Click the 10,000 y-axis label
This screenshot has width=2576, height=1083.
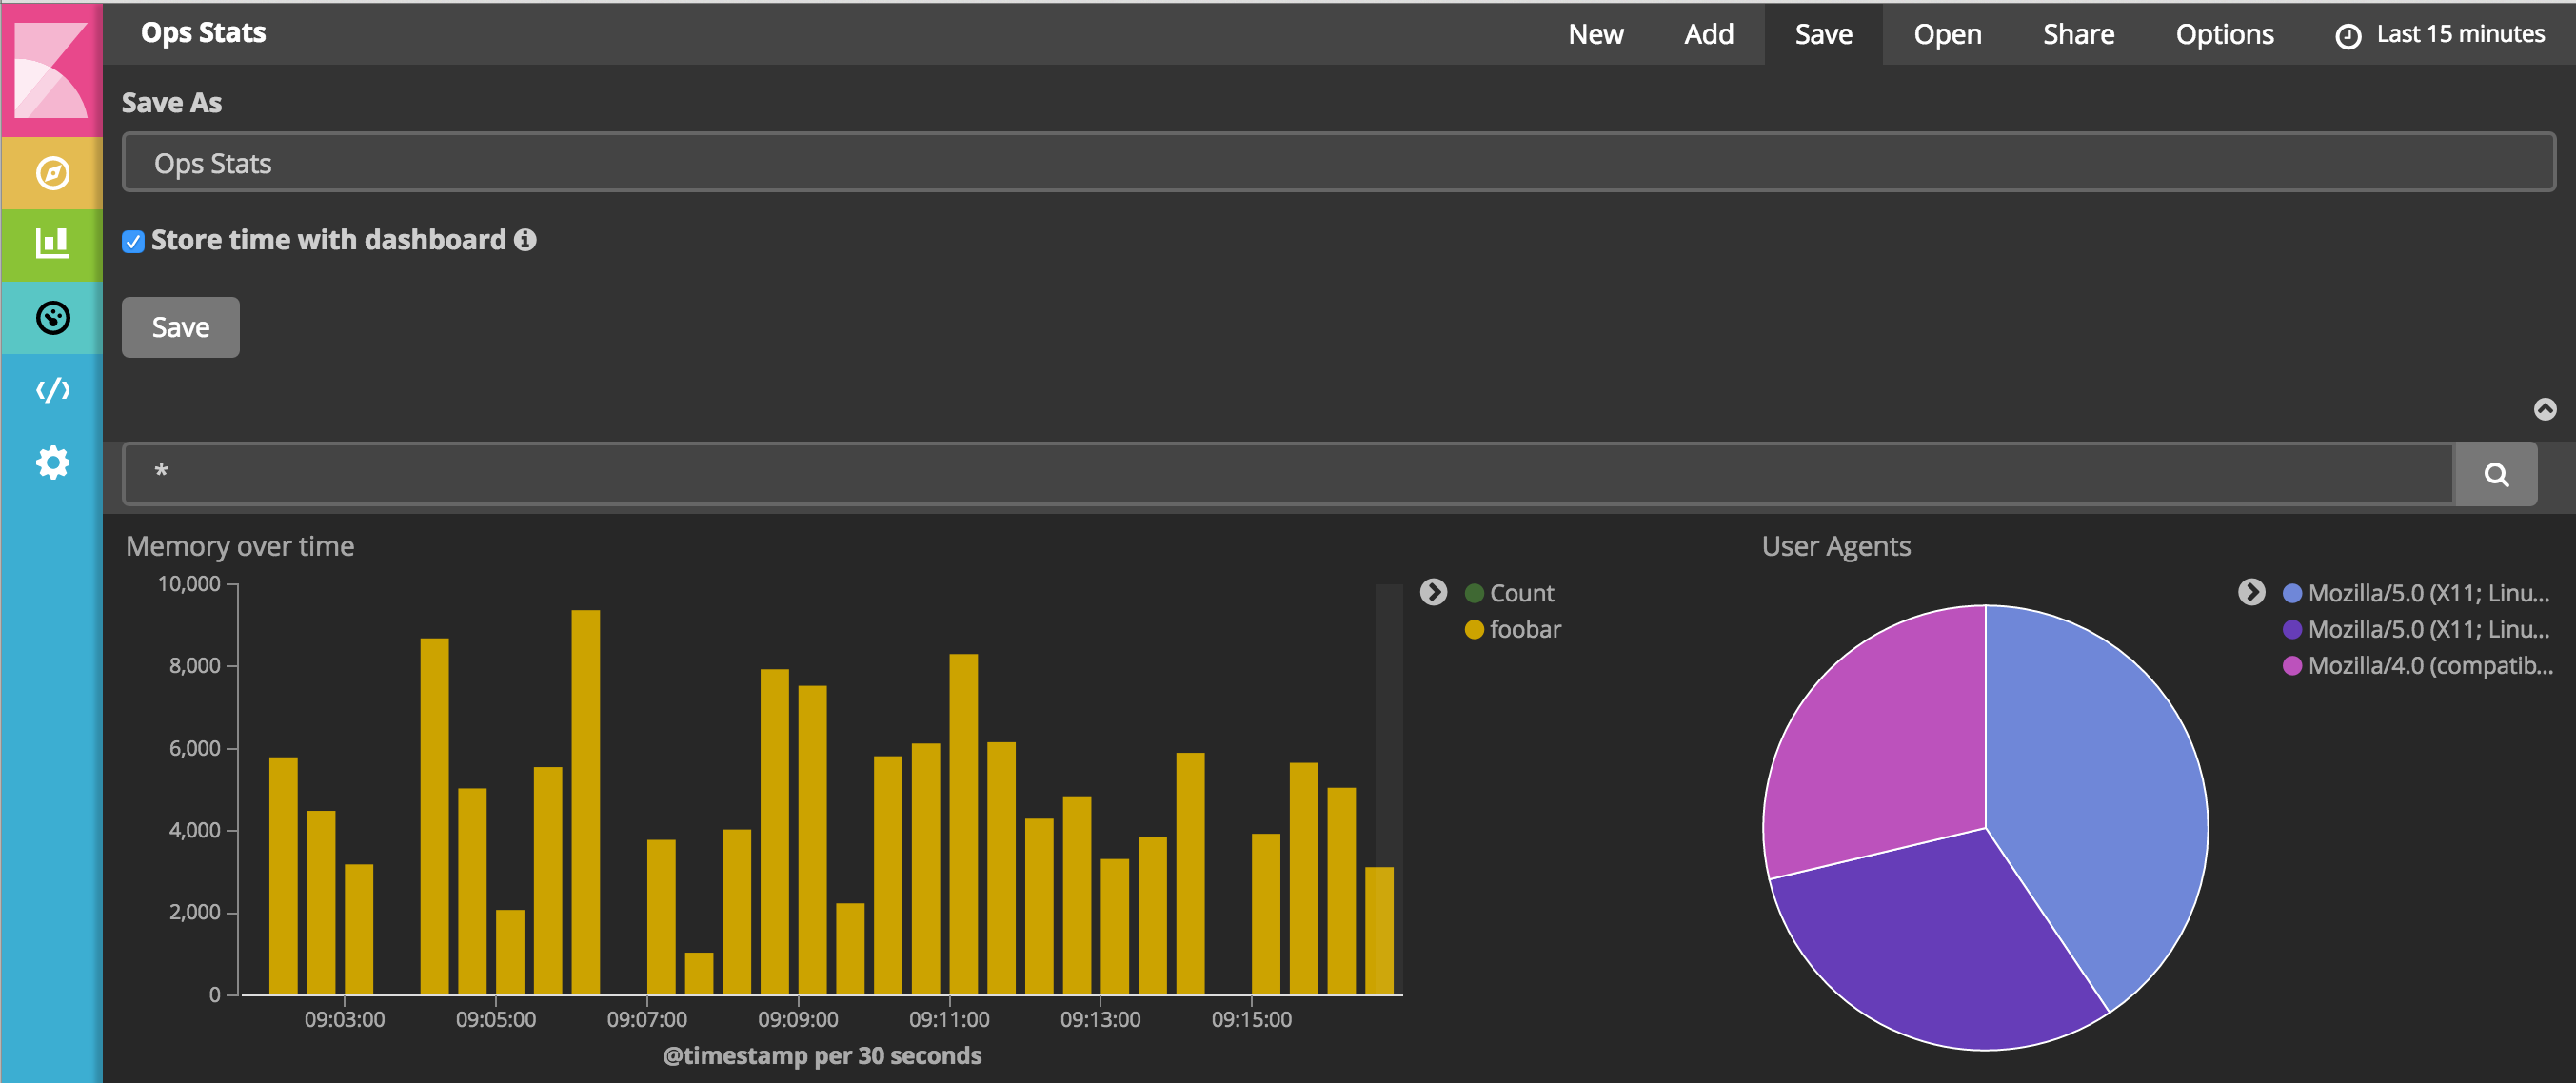coord(189,584)
